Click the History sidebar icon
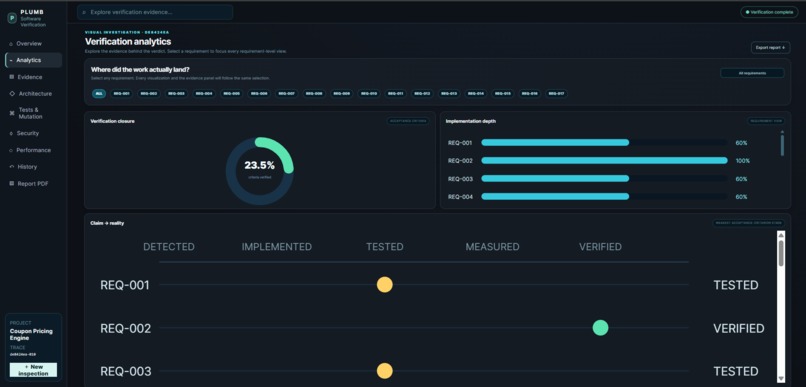 tap(12, 167)
